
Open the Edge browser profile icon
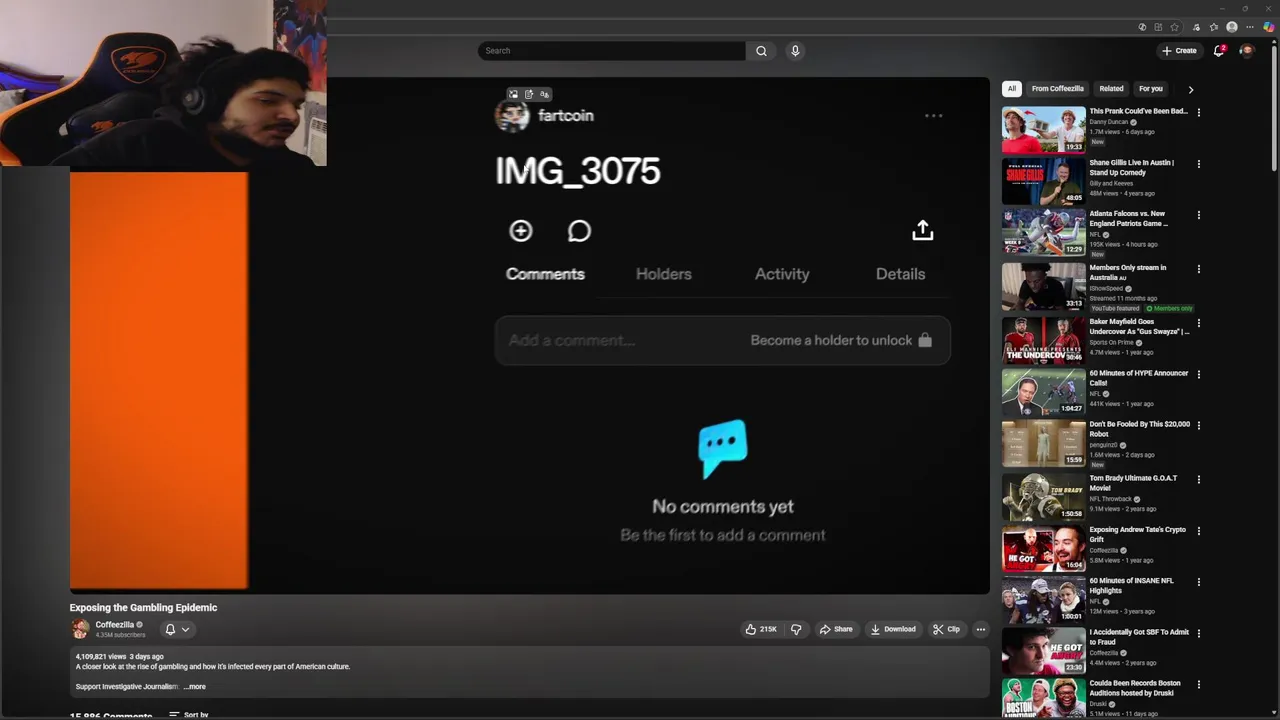tap(1232, 27)
